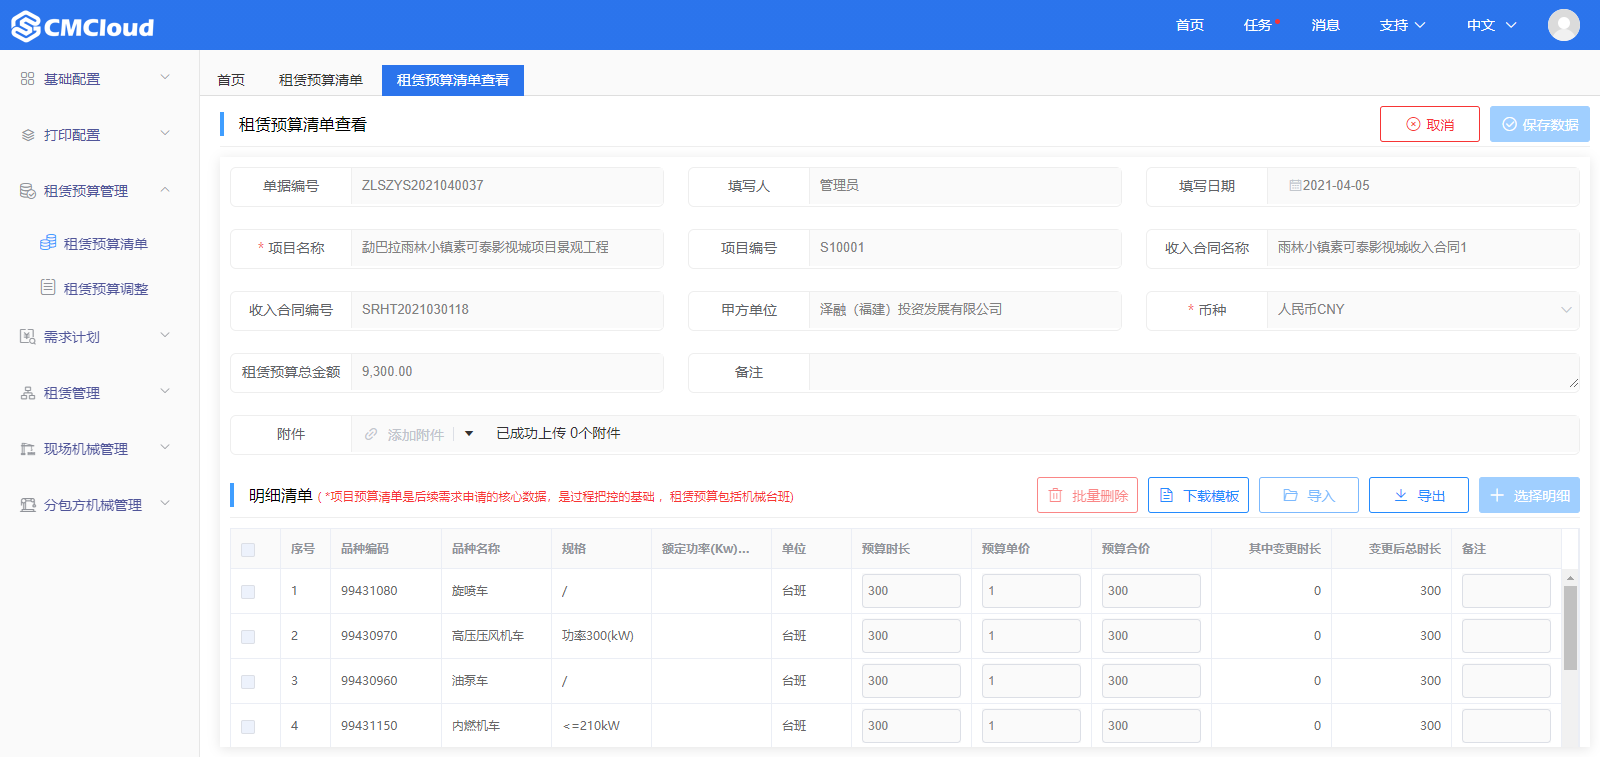Click the document icon on 下载模板
This screenshot has height=757, width=1600.
pos(1166,495)
